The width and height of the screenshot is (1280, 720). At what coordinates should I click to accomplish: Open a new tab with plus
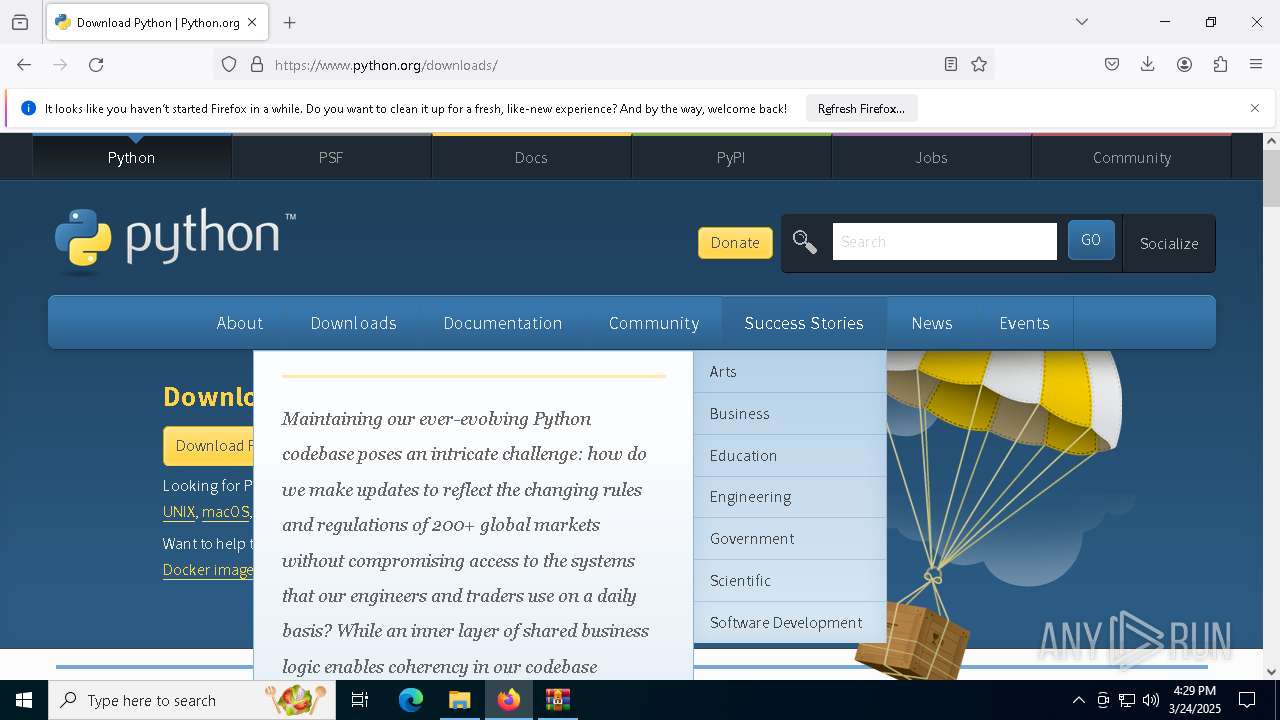click(x=290, y=22)
